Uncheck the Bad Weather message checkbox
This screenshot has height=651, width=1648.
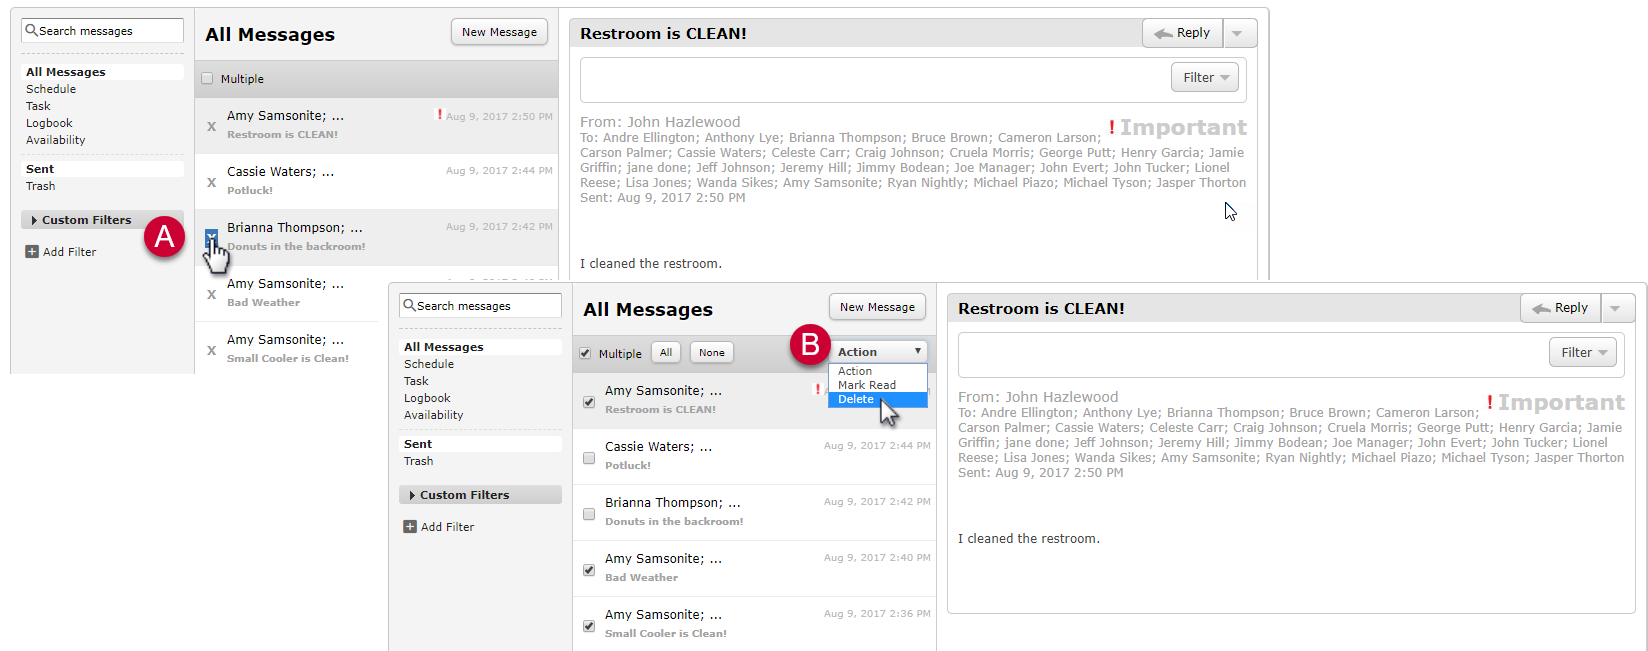click(x=589, y=570)
